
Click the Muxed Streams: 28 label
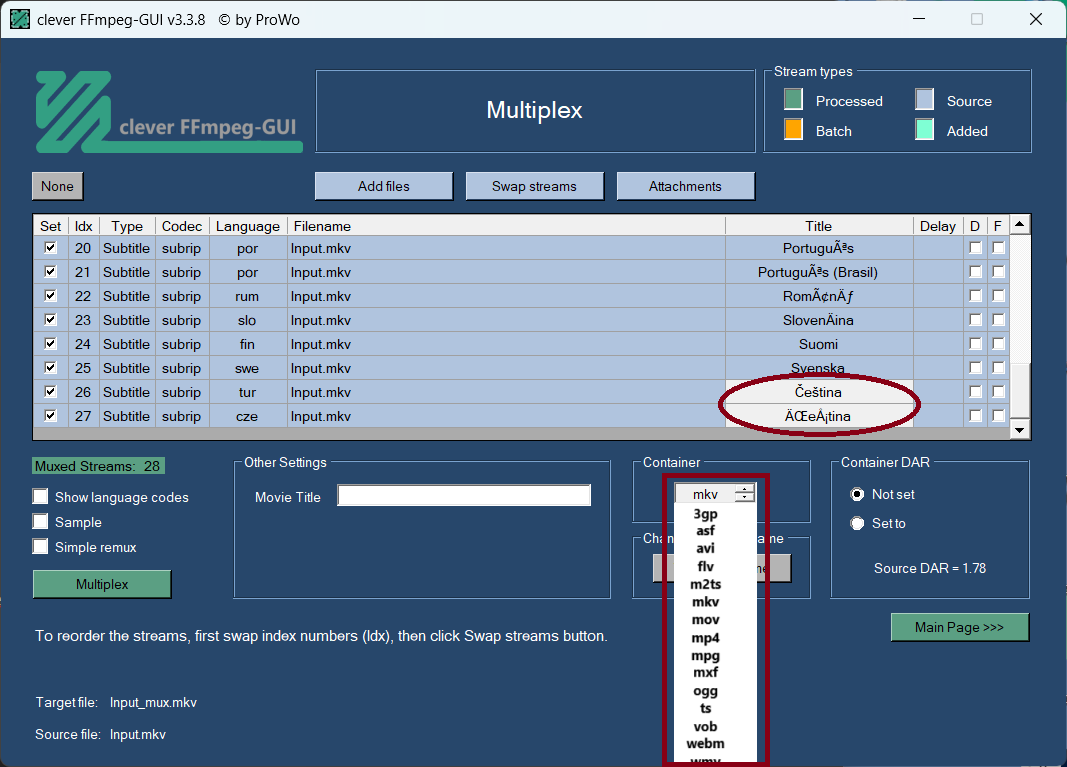click(x=98, y=466)
